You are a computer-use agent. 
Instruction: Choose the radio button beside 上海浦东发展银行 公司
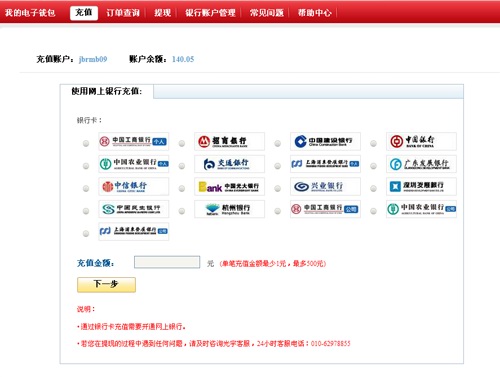(86, 233)
